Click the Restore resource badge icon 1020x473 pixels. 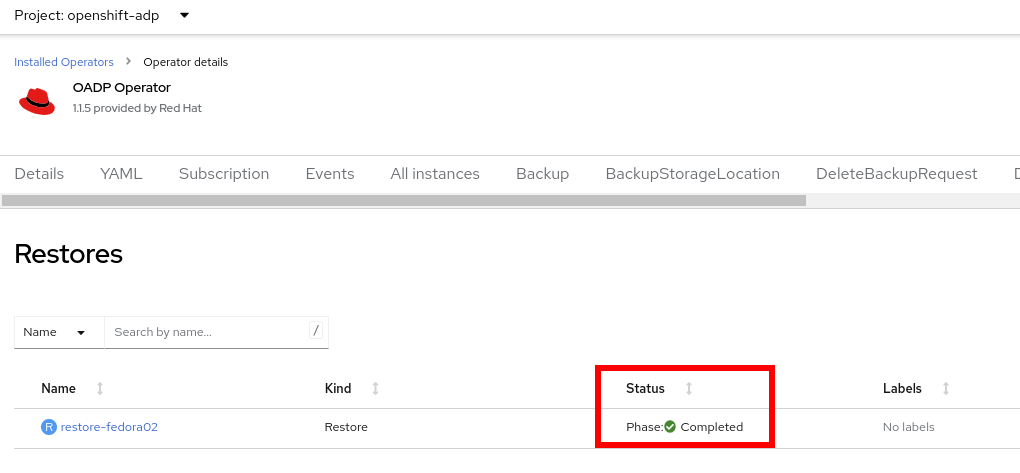(x=48, y=427)
